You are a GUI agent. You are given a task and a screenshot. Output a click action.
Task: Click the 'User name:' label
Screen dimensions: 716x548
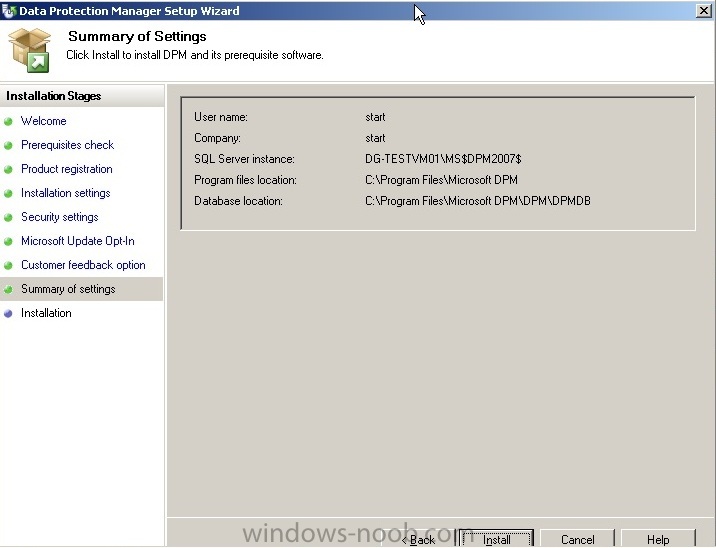(221, 117)
